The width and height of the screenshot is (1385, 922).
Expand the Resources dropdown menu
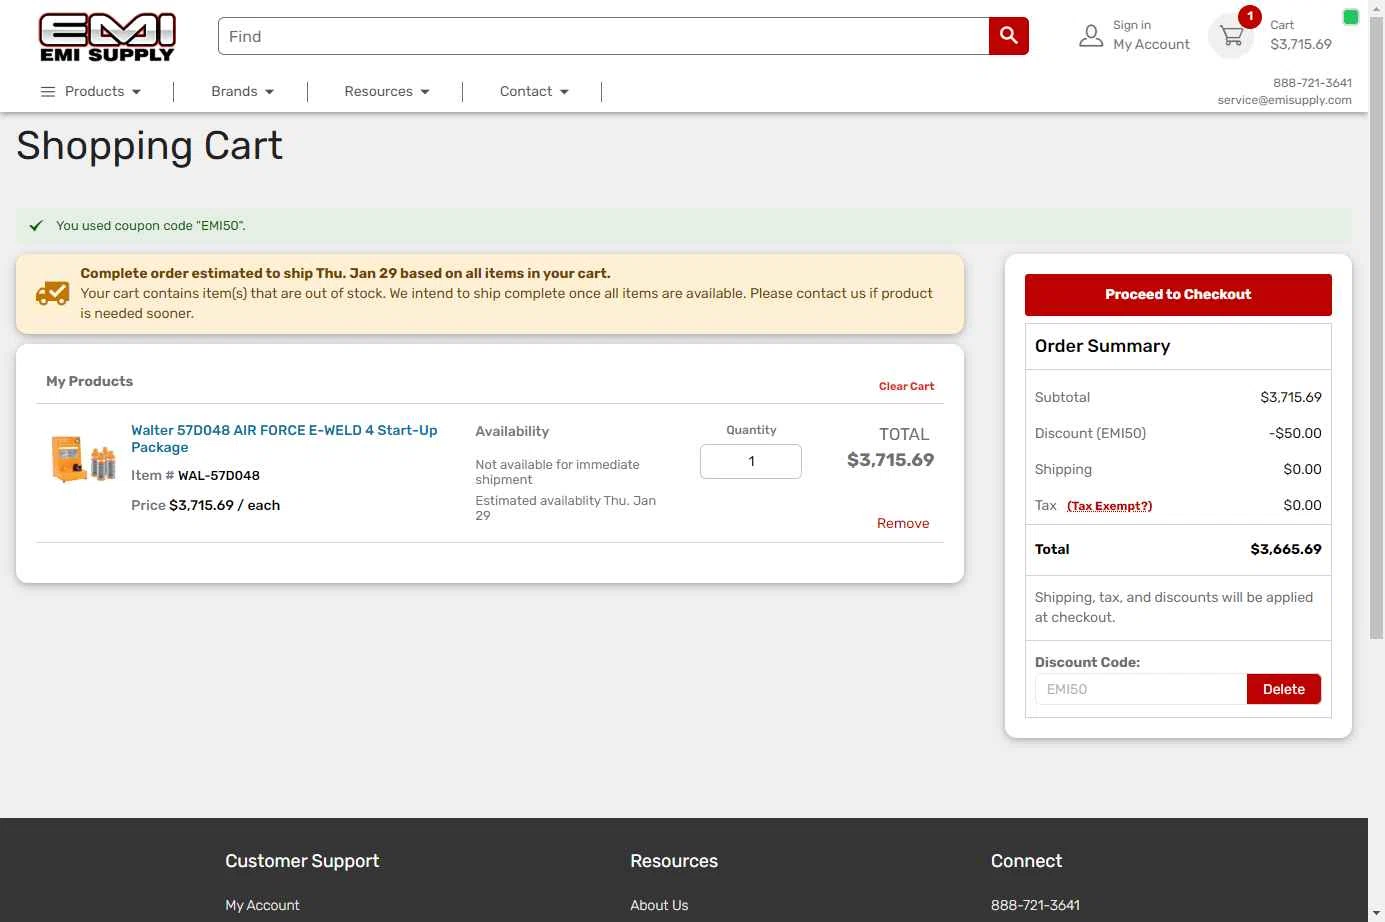click(x=387, y=91)
